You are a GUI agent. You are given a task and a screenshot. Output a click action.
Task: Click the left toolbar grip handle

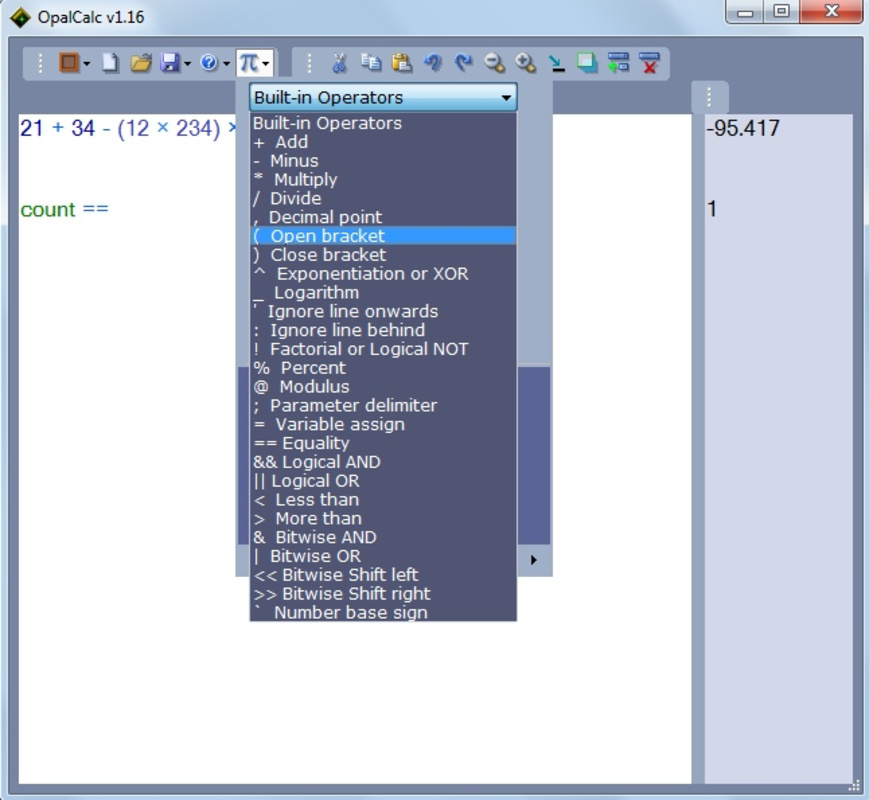(x=40, y=63)
